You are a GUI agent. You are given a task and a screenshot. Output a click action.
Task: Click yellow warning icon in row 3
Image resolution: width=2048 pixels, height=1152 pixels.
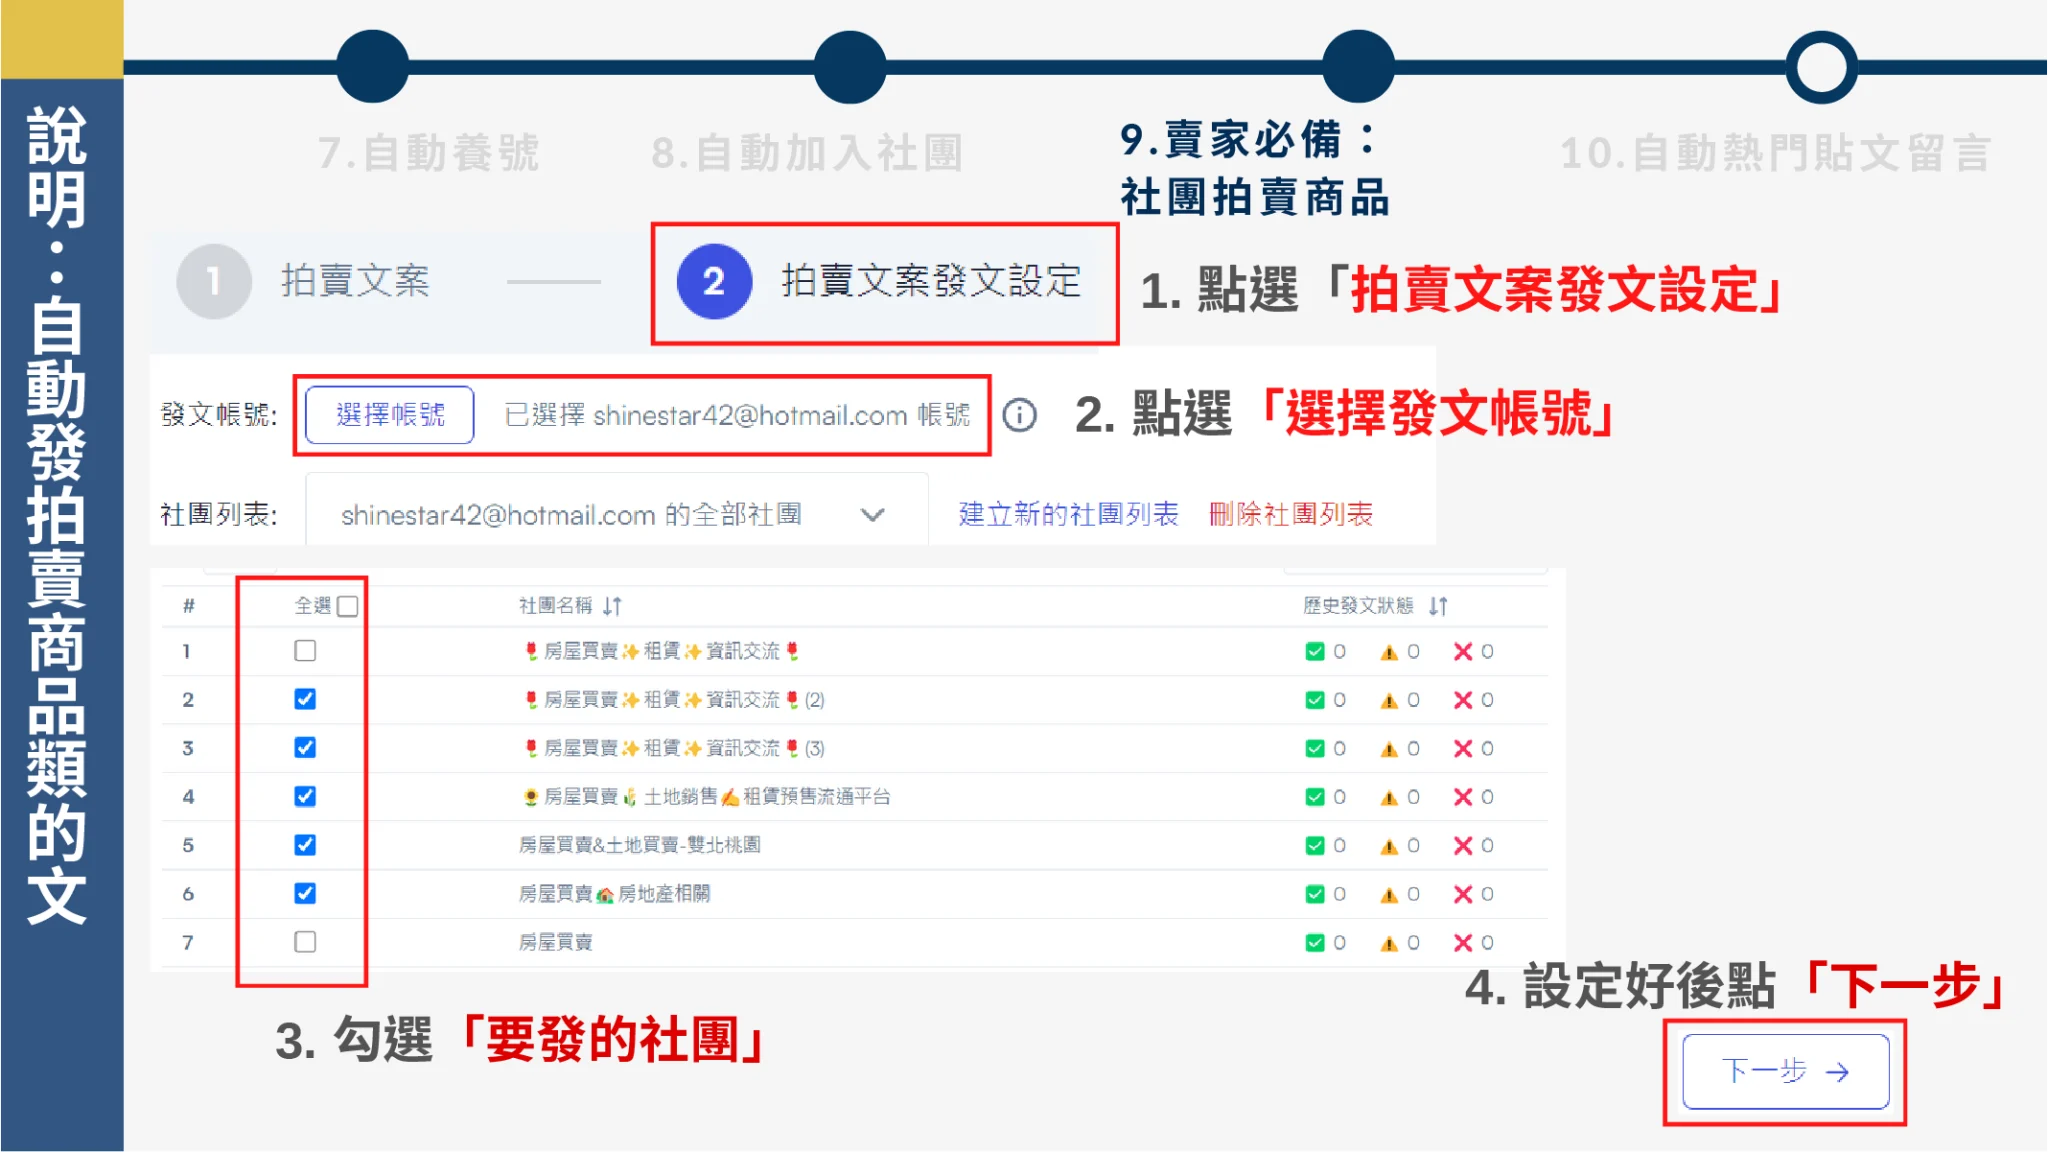click(1389, 749)
